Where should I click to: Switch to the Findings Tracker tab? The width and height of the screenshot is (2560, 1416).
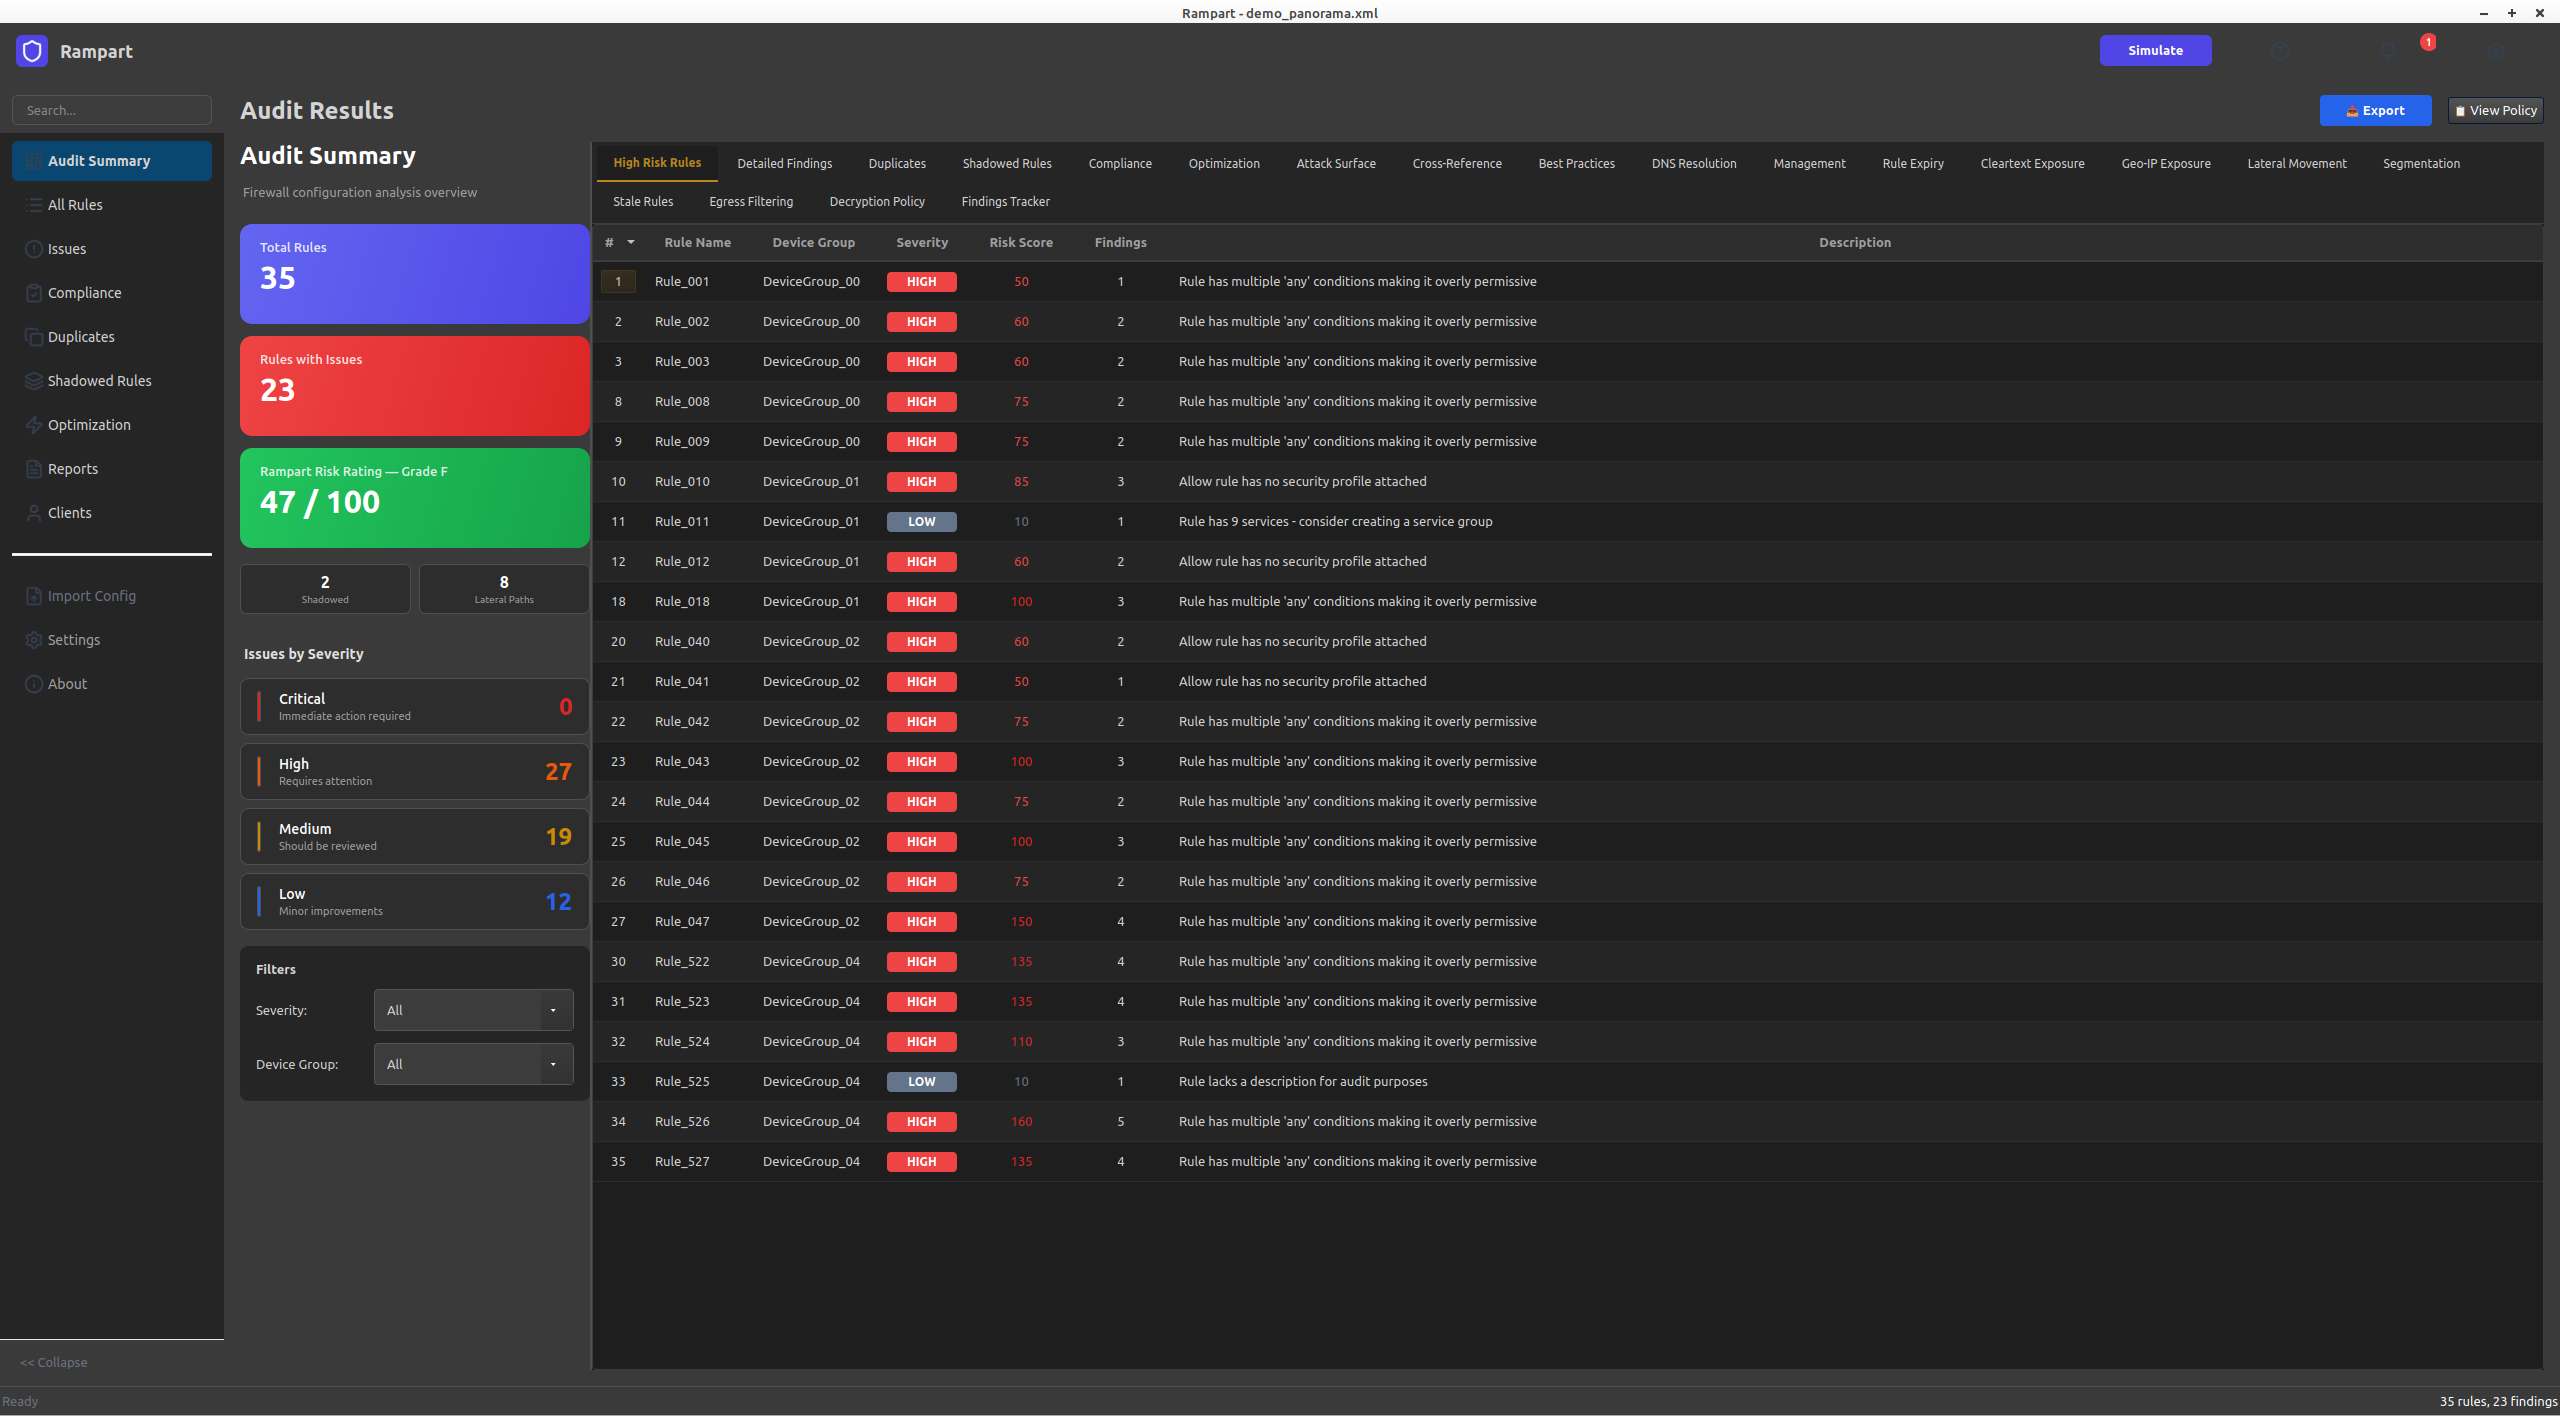[x=1005, y=201]
